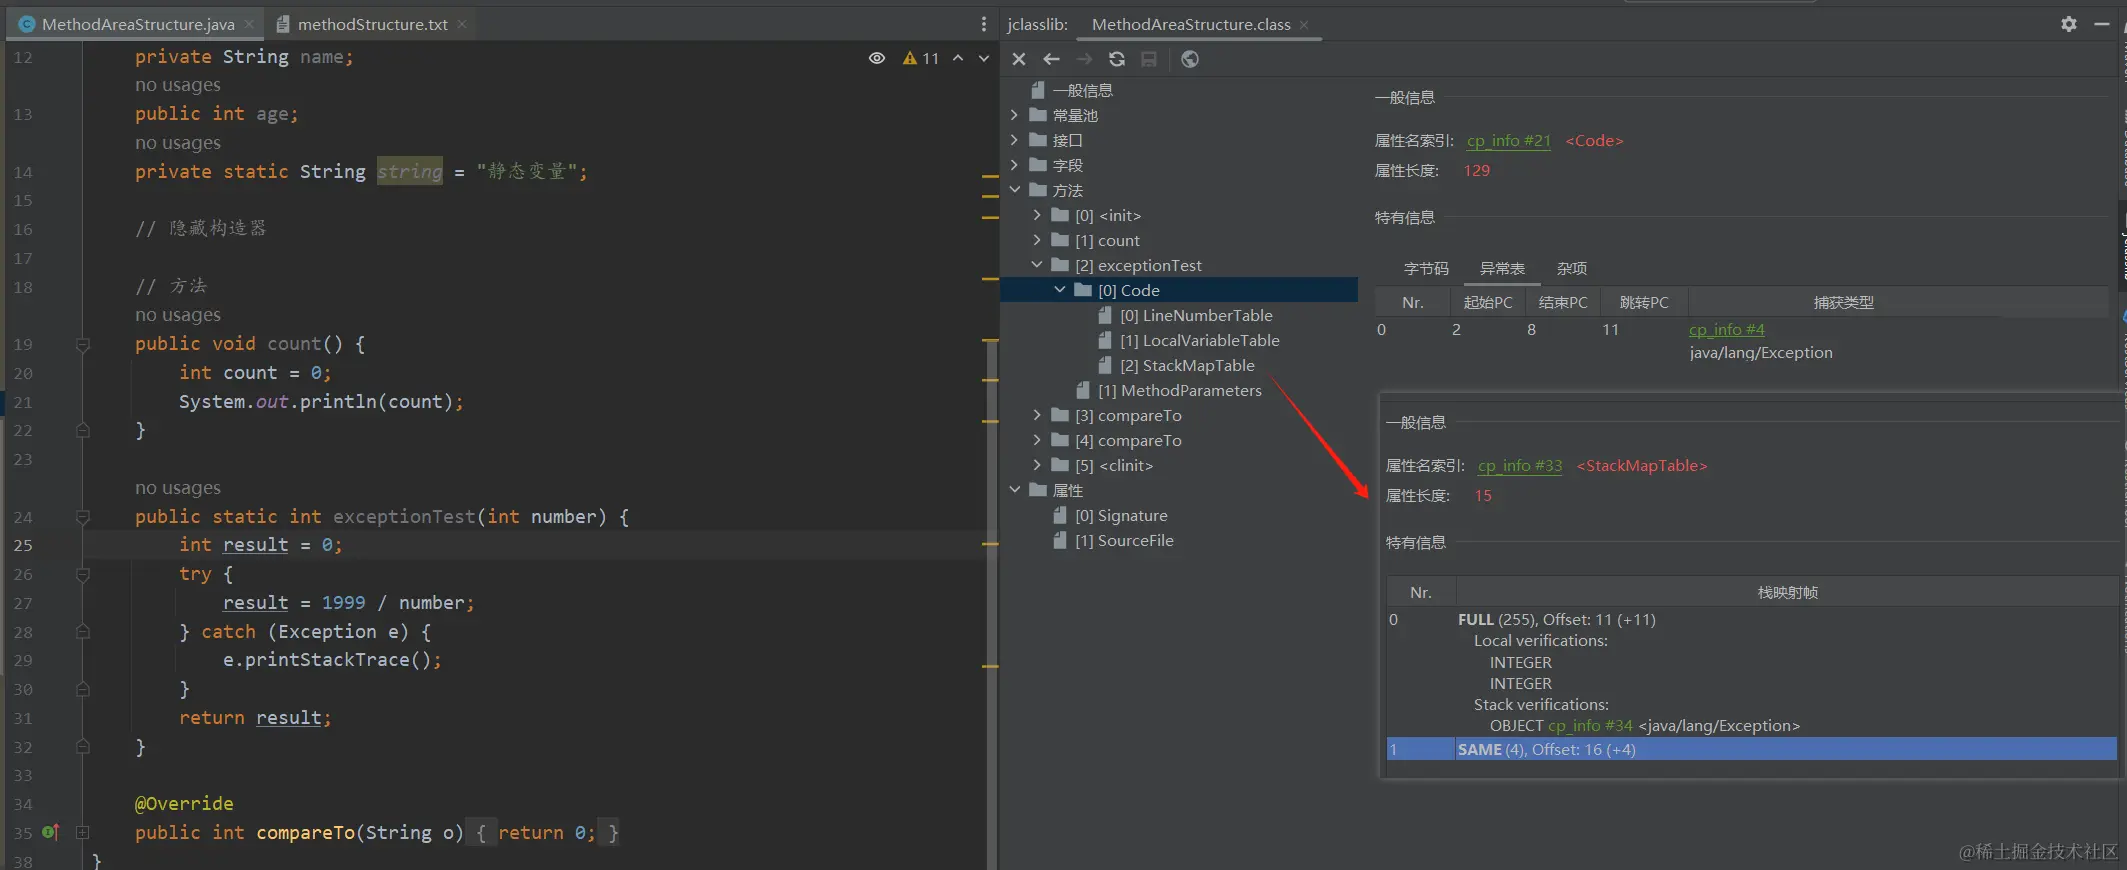Expand the 接口 tree node
The image size is (2127, 870).
[1015, 140]
